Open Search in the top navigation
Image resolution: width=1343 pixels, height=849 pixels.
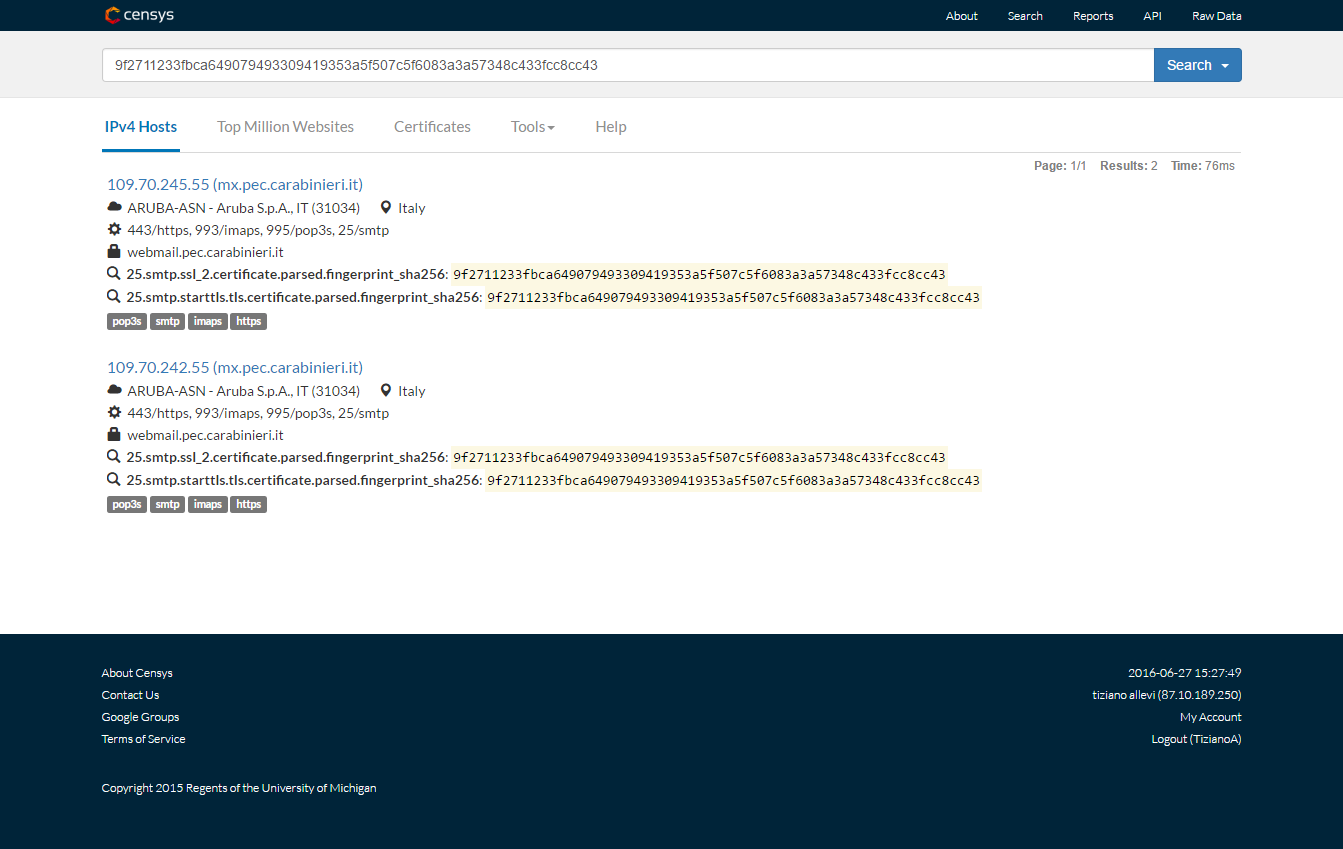point(1025,16)
